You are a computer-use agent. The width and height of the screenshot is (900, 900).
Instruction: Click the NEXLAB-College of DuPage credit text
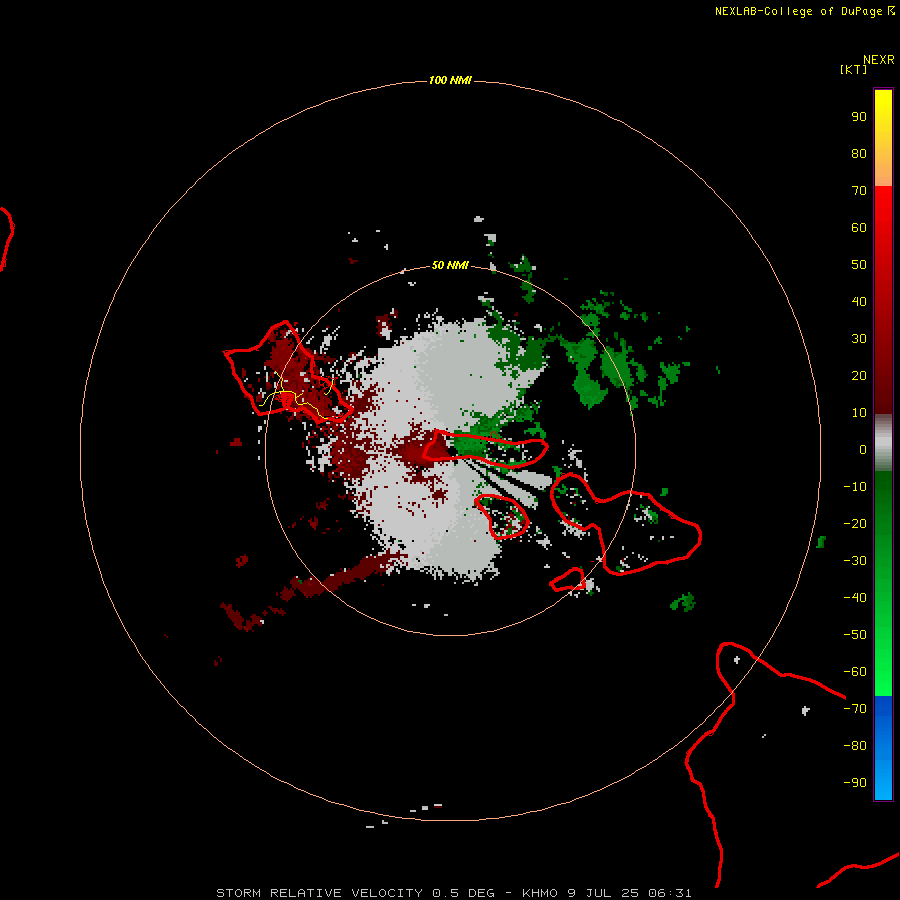tap(804, 11)
